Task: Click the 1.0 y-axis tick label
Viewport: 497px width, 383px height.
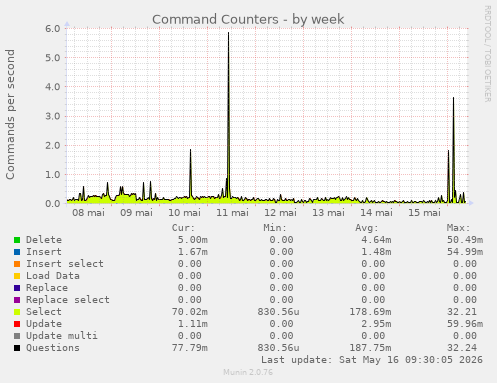Action: [53, 174]
